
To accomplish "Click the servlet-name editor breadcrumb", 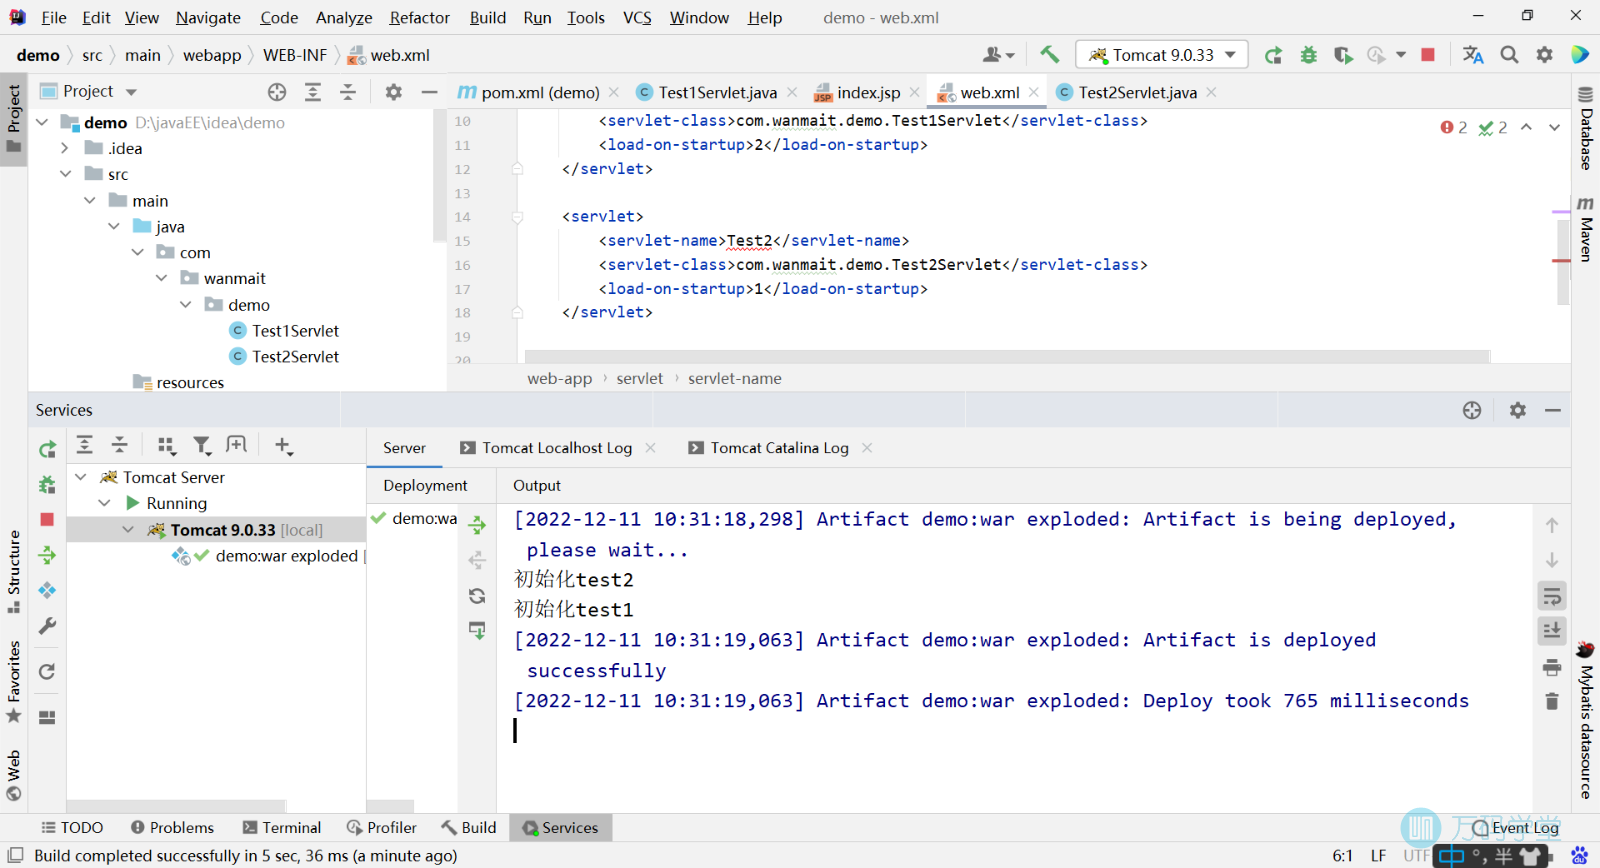I will coord(735,378).
